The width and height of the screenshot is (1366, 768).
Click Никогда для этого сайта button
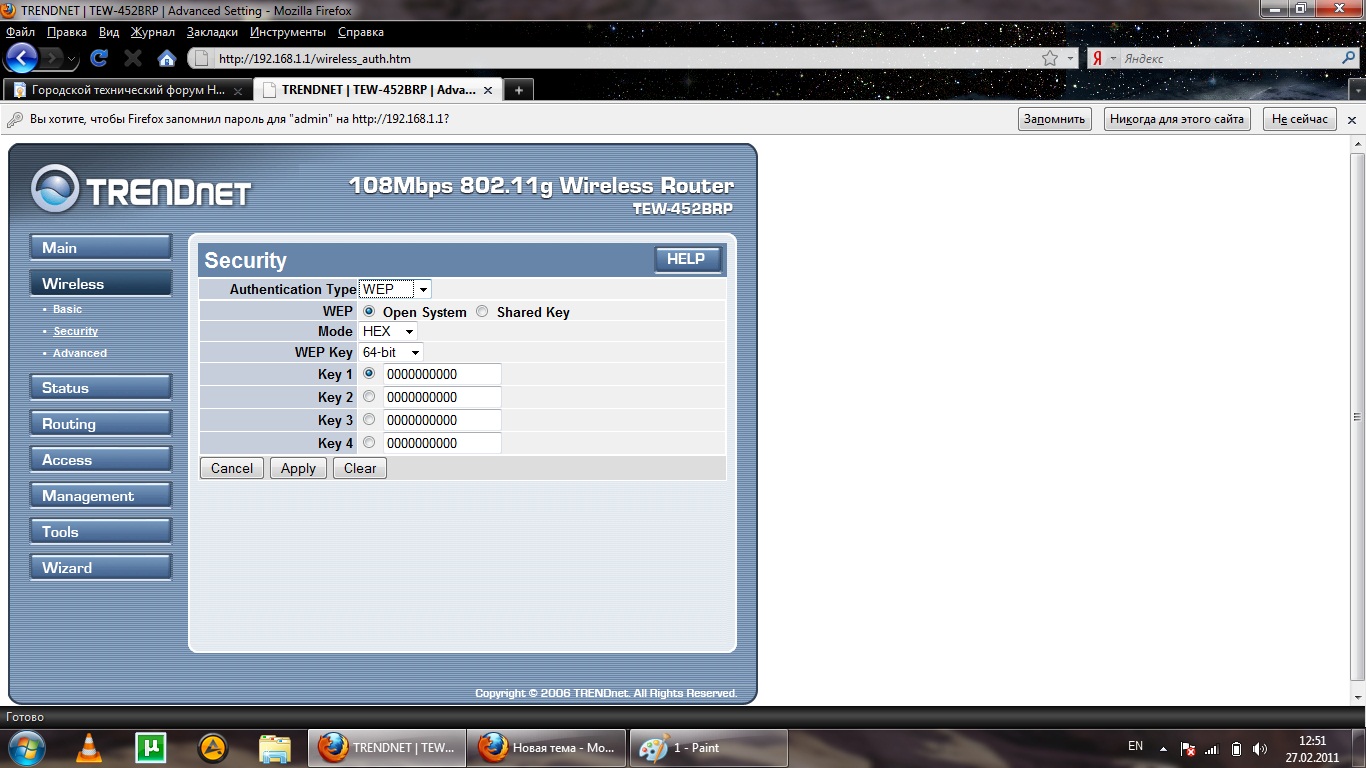pyautogui.click(x=1177, y=119)
